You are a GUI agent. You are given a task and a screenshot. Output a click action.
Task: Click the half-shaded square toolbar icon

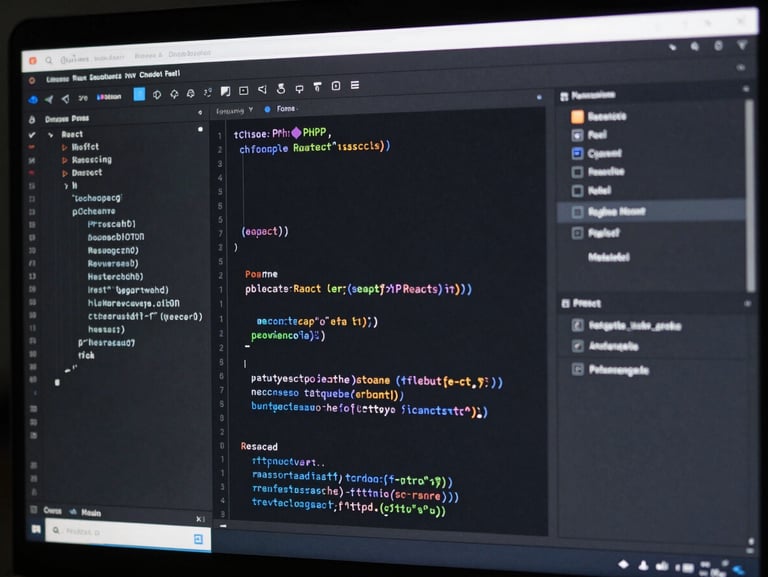point(225,91)
